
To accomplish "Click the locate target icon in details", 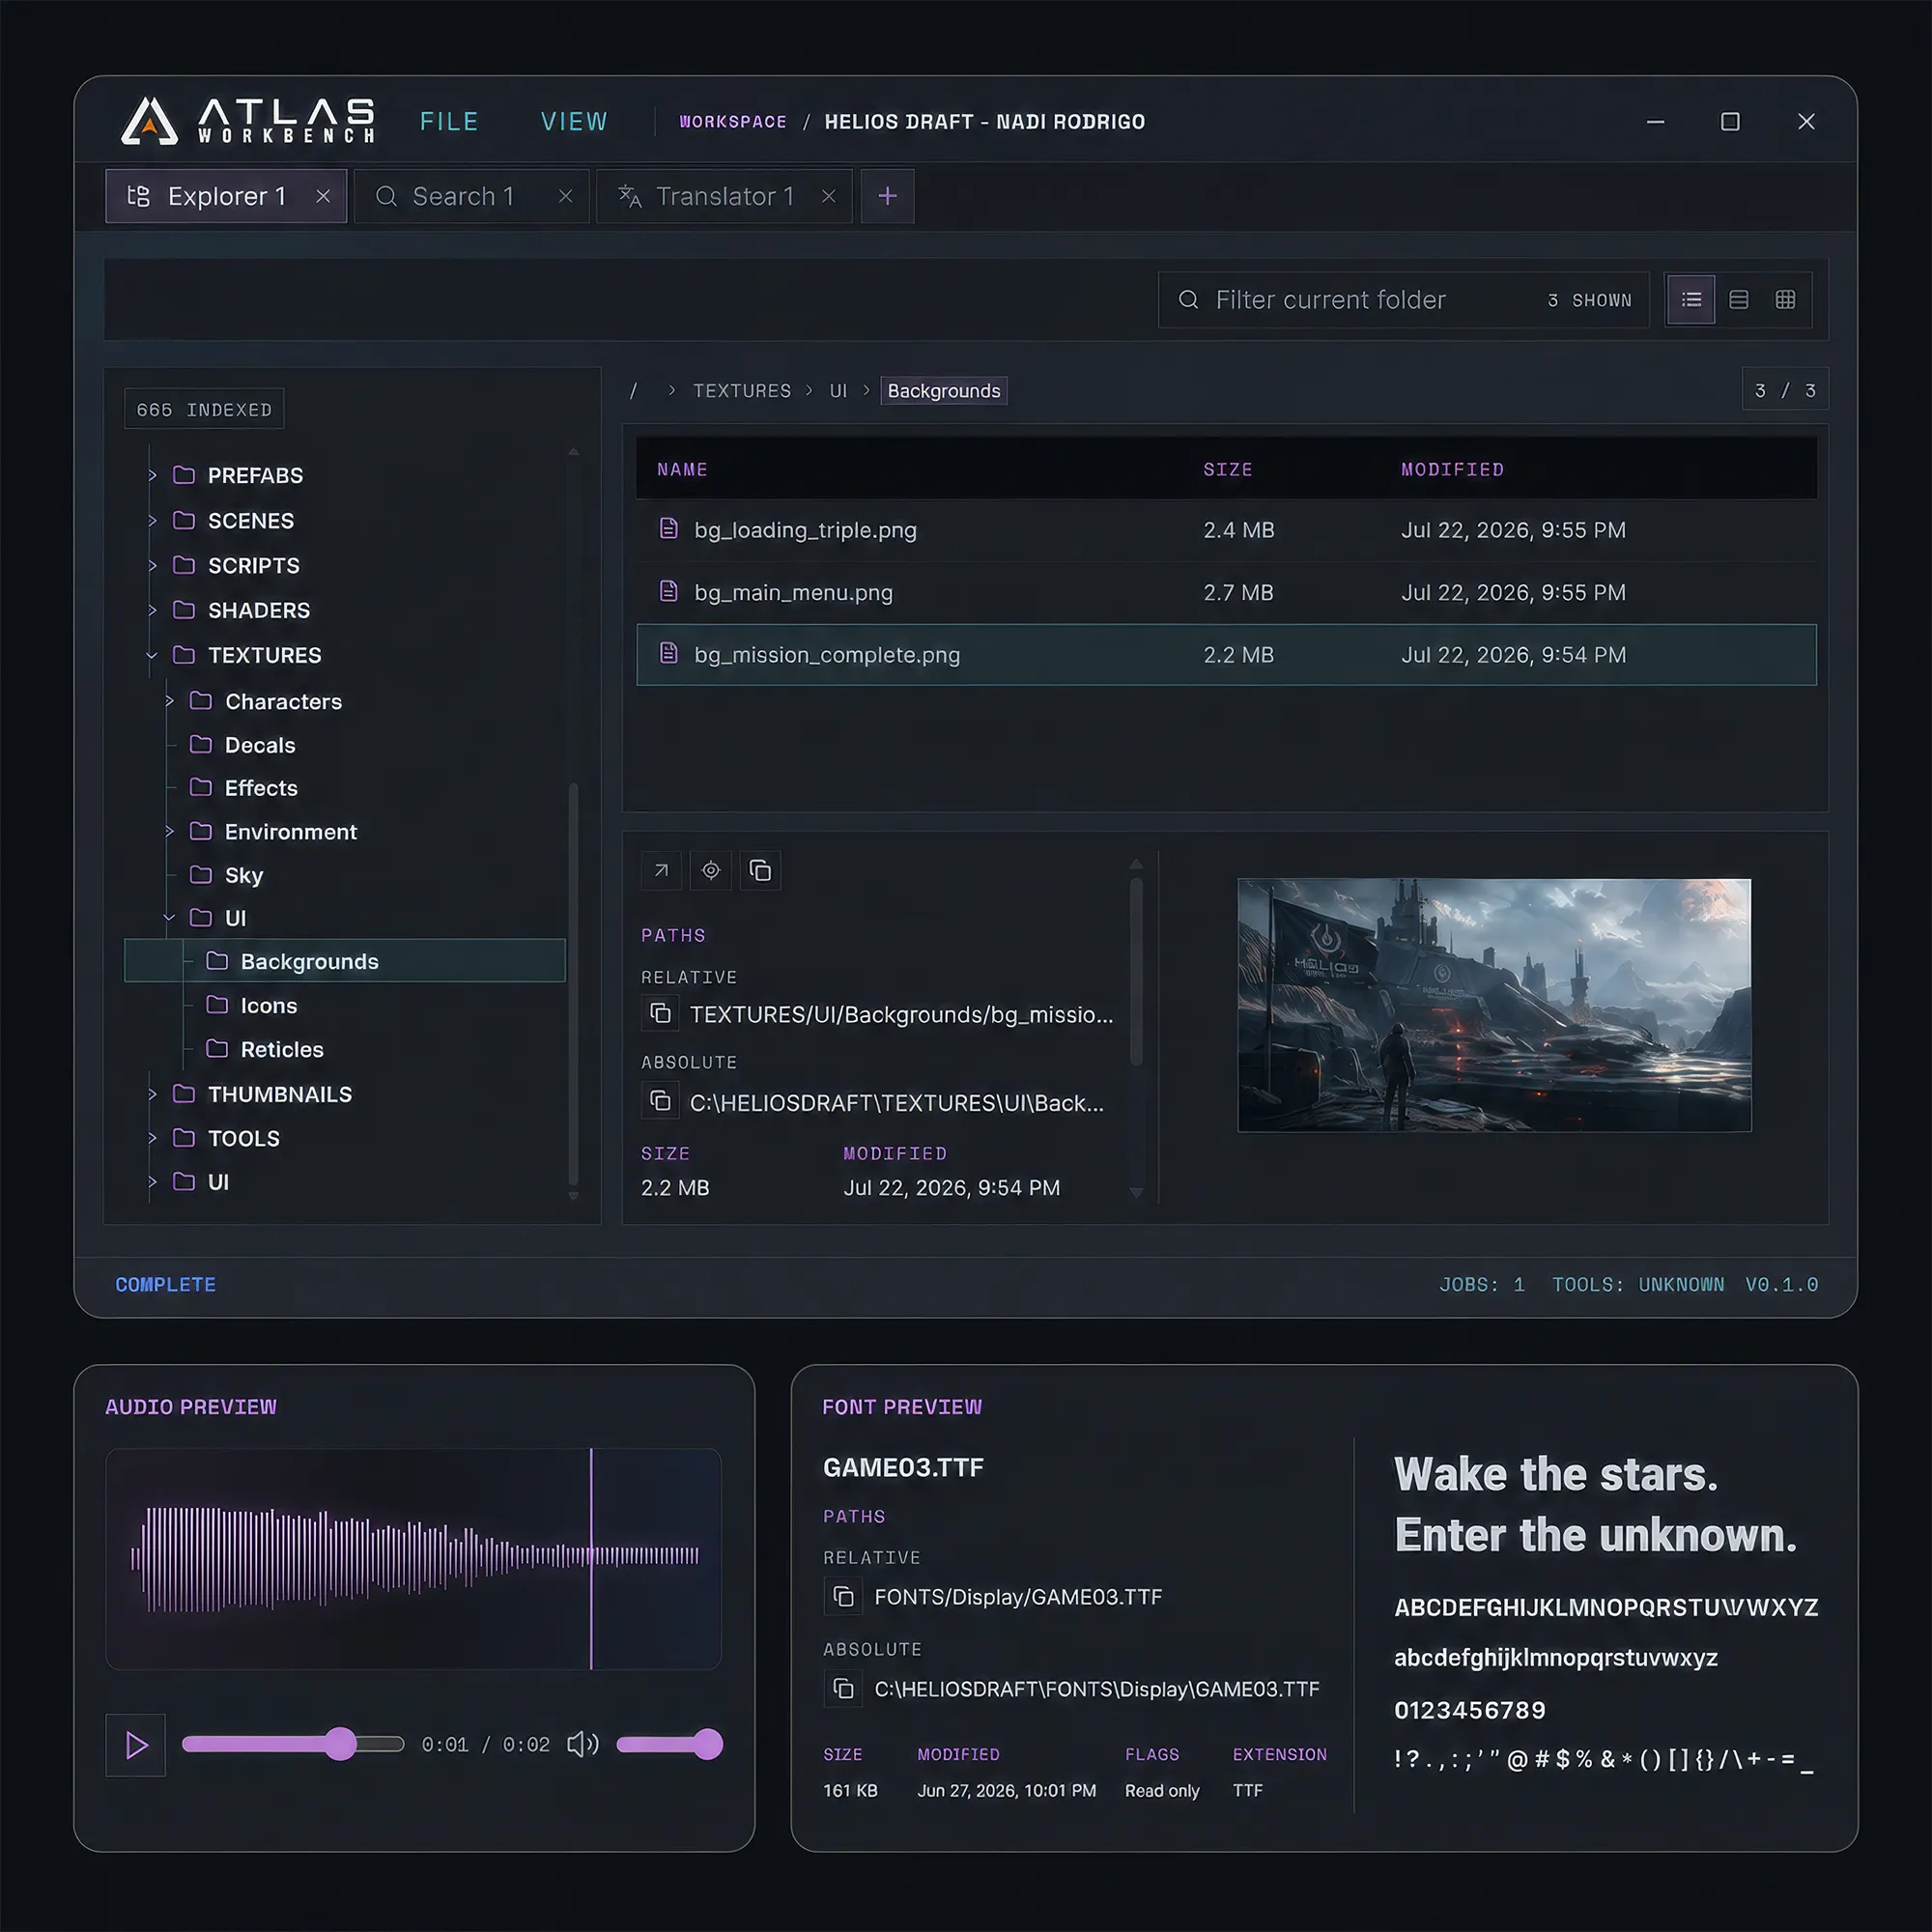I will [711, 871].
